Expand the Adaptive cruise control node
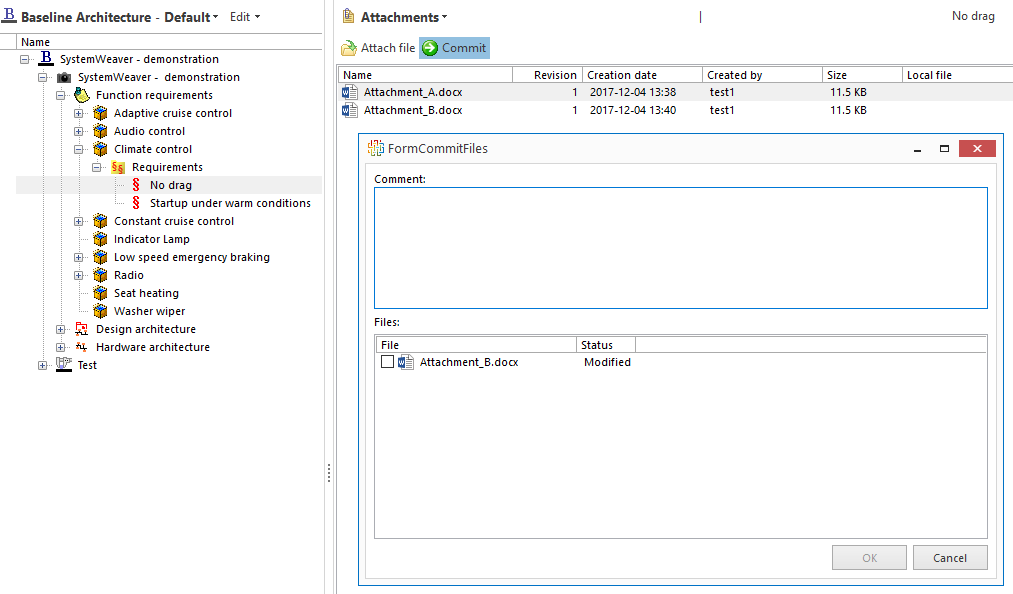The image size is (1013, 594). pos(79,112)
